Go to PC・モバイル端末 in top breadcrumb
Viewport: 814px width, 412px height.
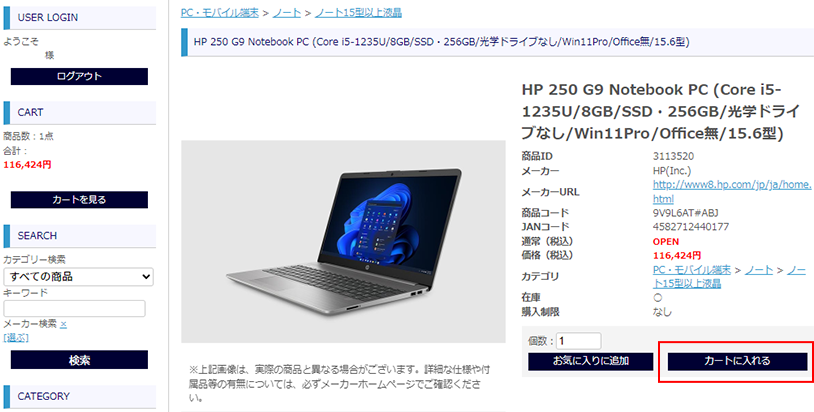(x=220, y=13)
